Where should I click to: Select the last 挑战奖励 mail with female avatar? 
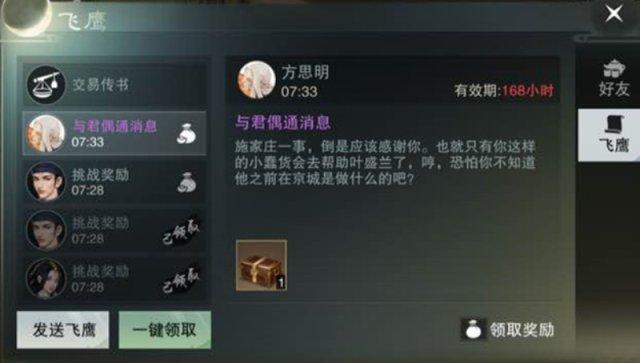(115, 279)
